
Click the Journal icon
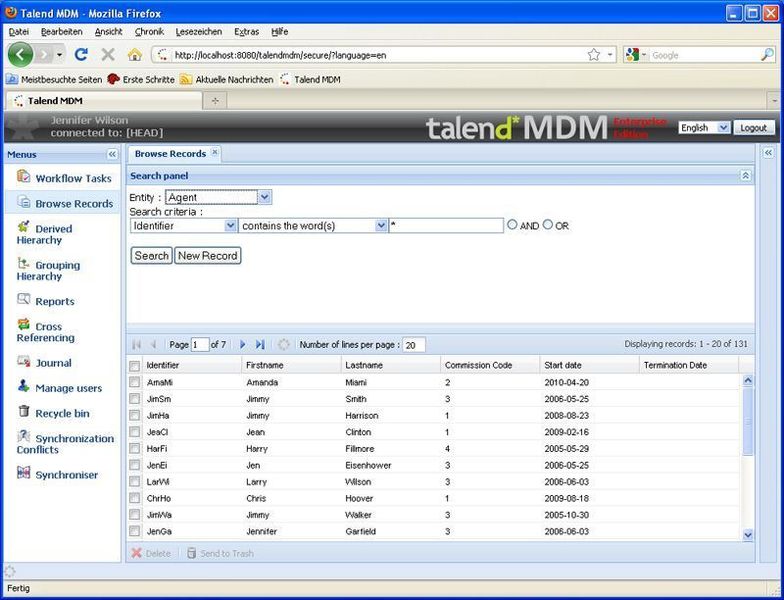point(24,360)
